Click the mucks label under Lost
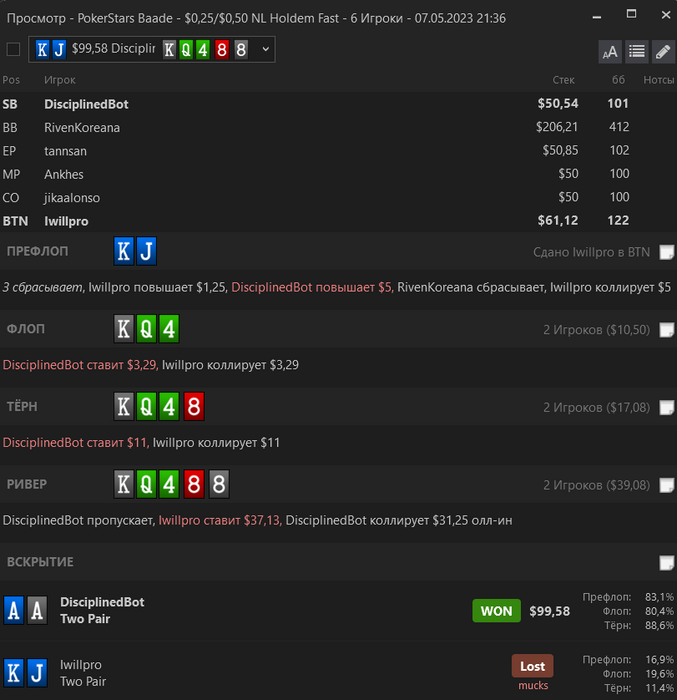This screenshot has width=677, height=700. pyautogui.click(x=533, y=685)
